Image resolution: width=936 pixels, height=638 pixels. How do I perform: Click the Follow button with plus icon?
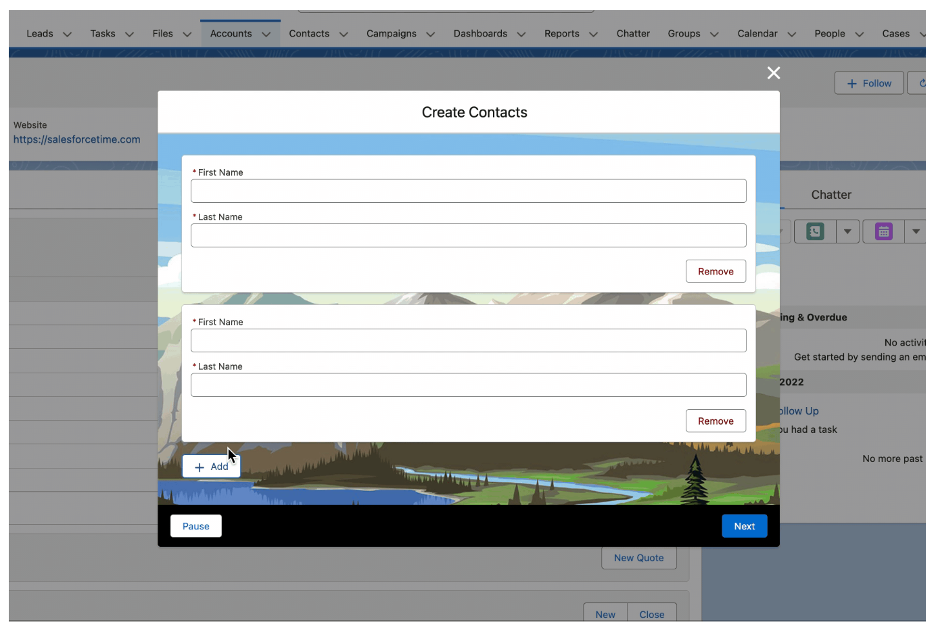(868, 84)
